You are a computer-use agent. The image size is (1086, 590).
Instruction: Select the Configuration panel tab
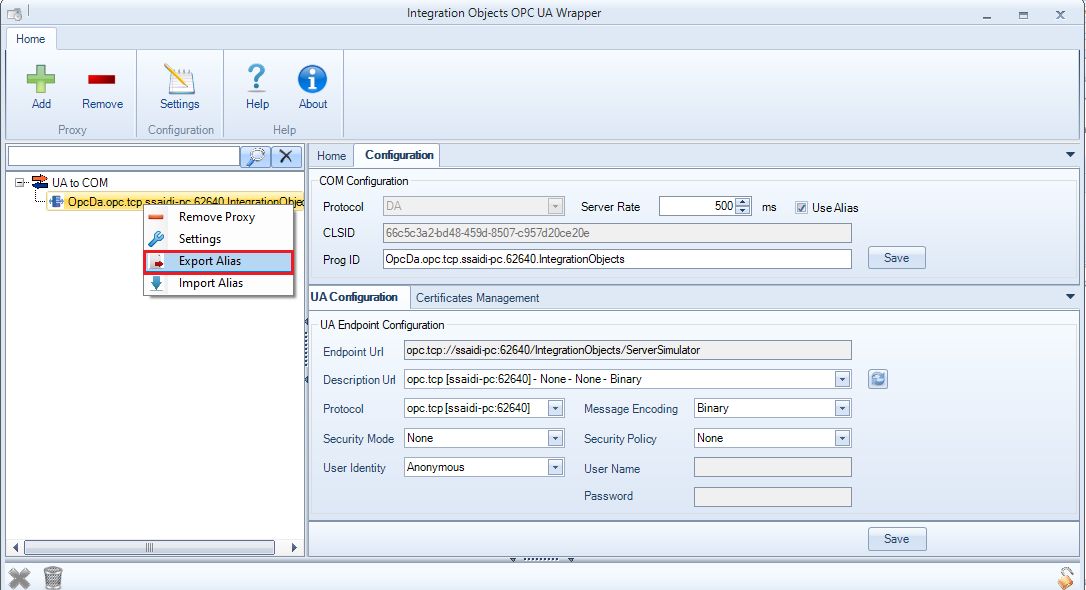399,155
